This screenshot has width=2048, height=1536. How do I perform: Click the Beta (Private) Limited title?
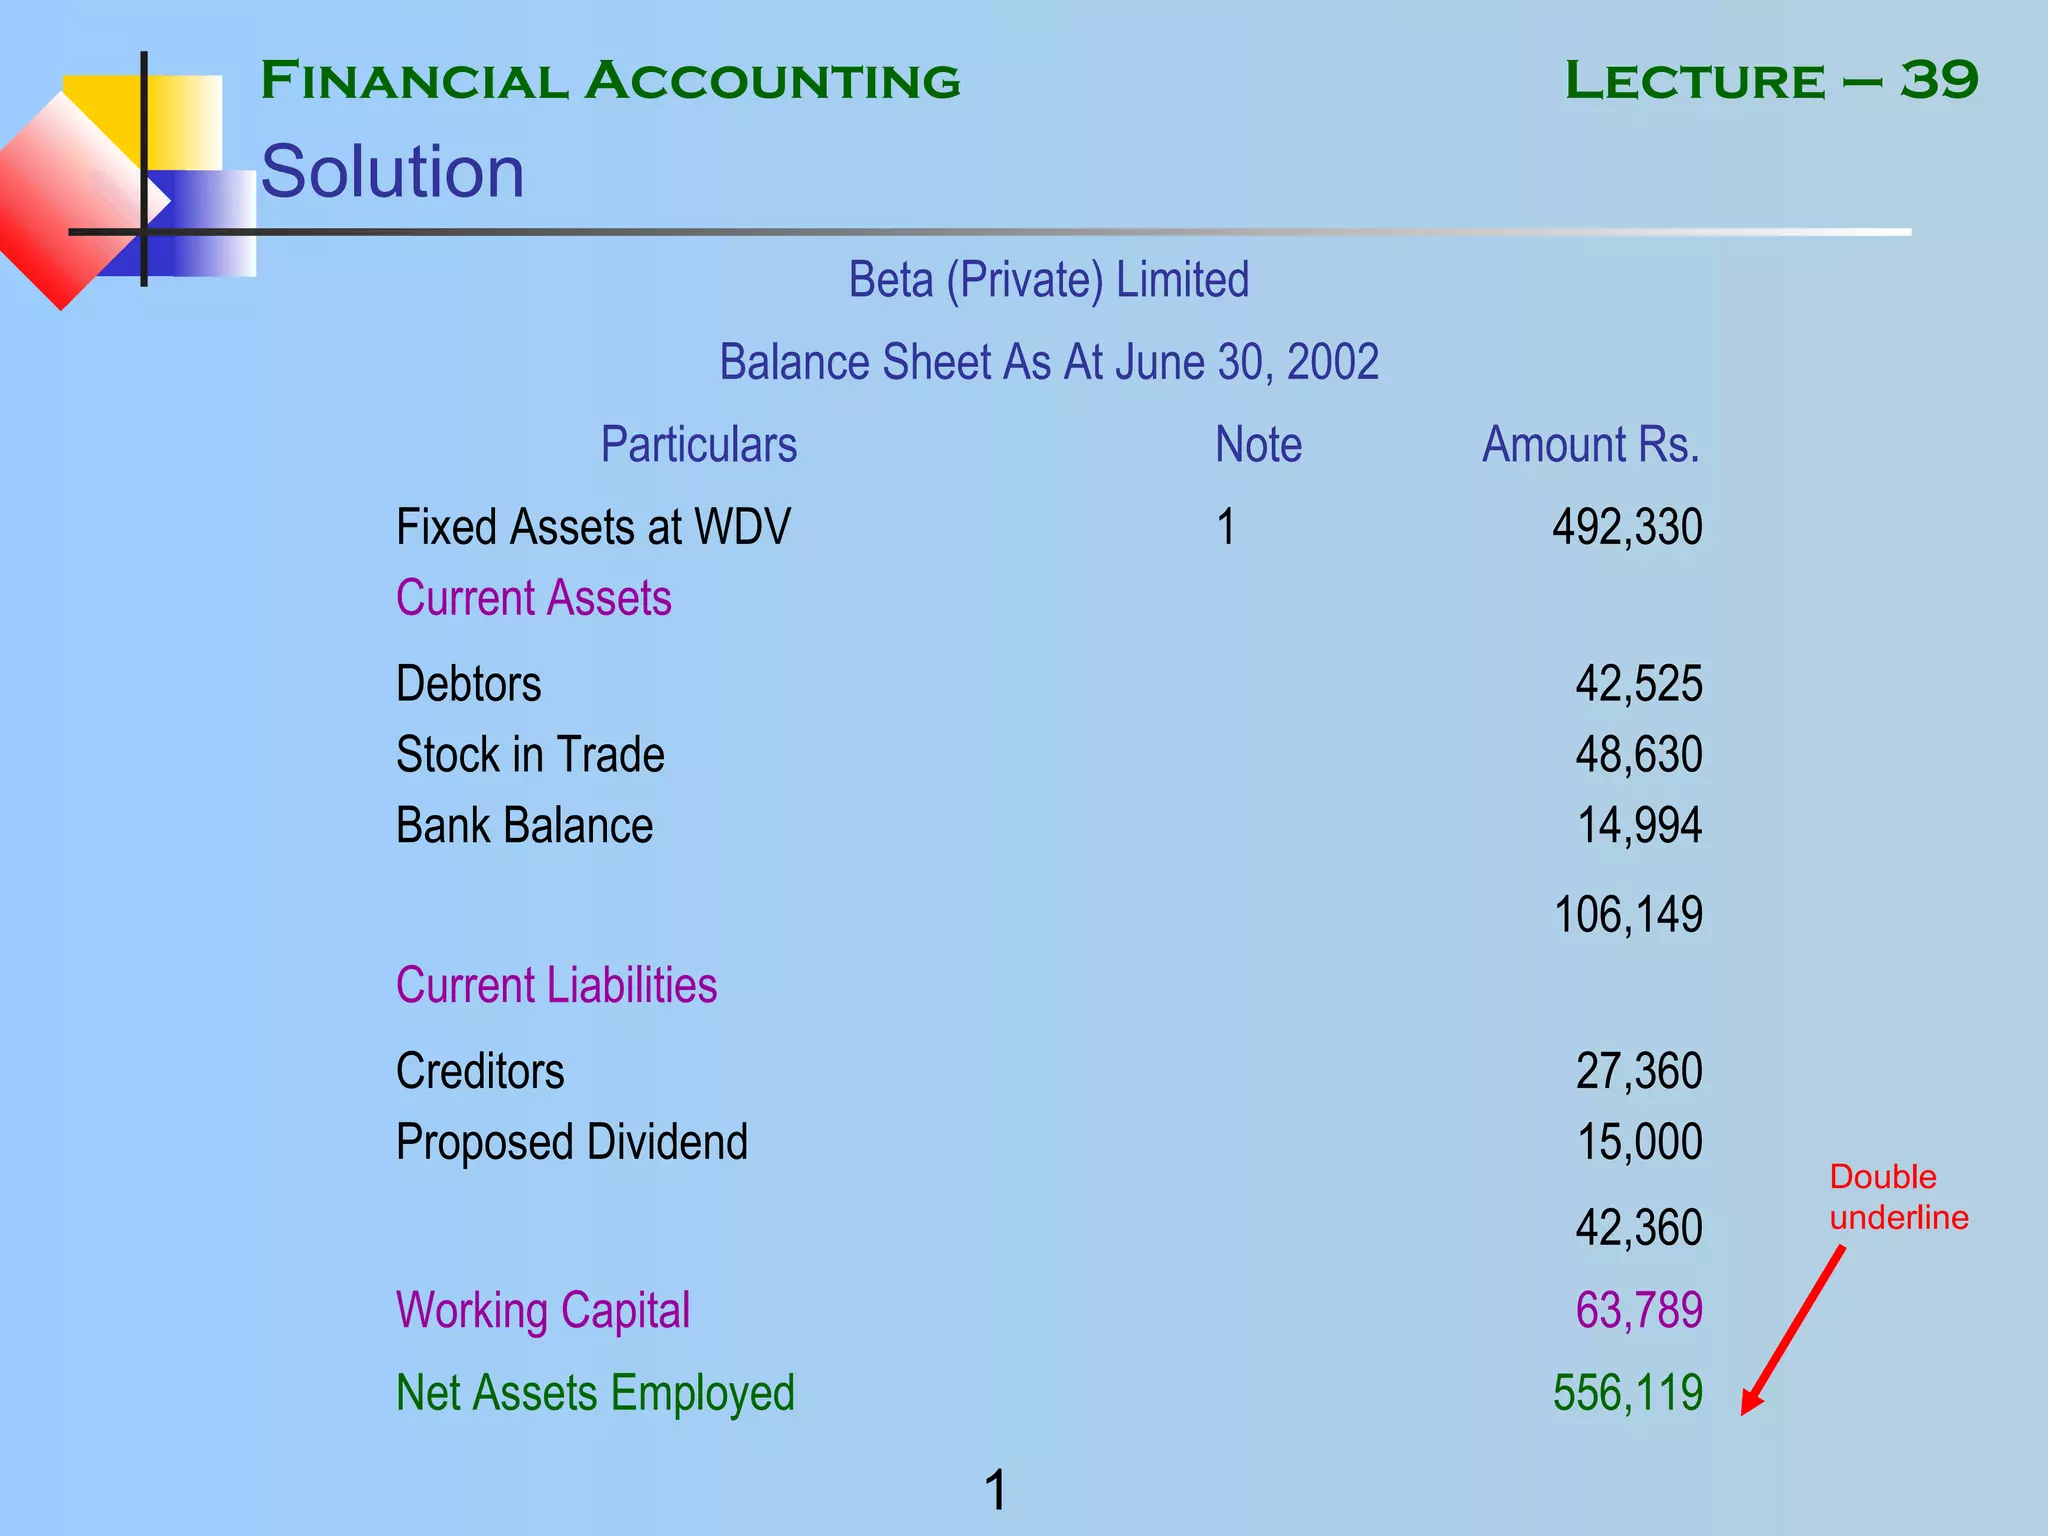point(1048,280)
